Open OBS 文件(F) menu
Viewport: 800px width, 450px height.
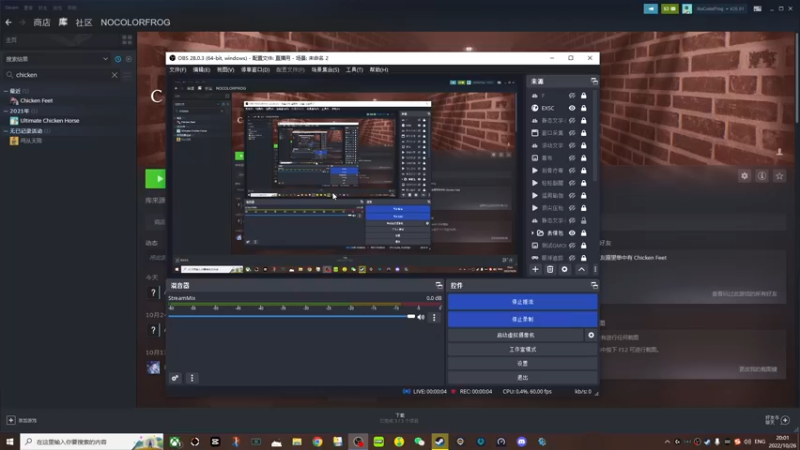[x=178, y=70]
